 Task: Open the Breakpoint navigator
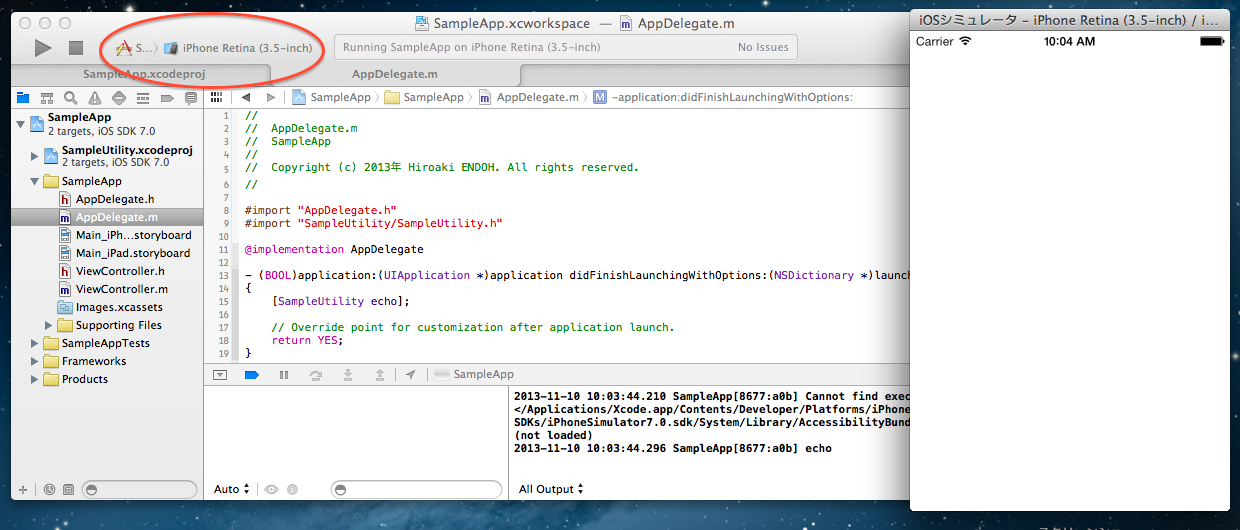click(x=167, y=98)
